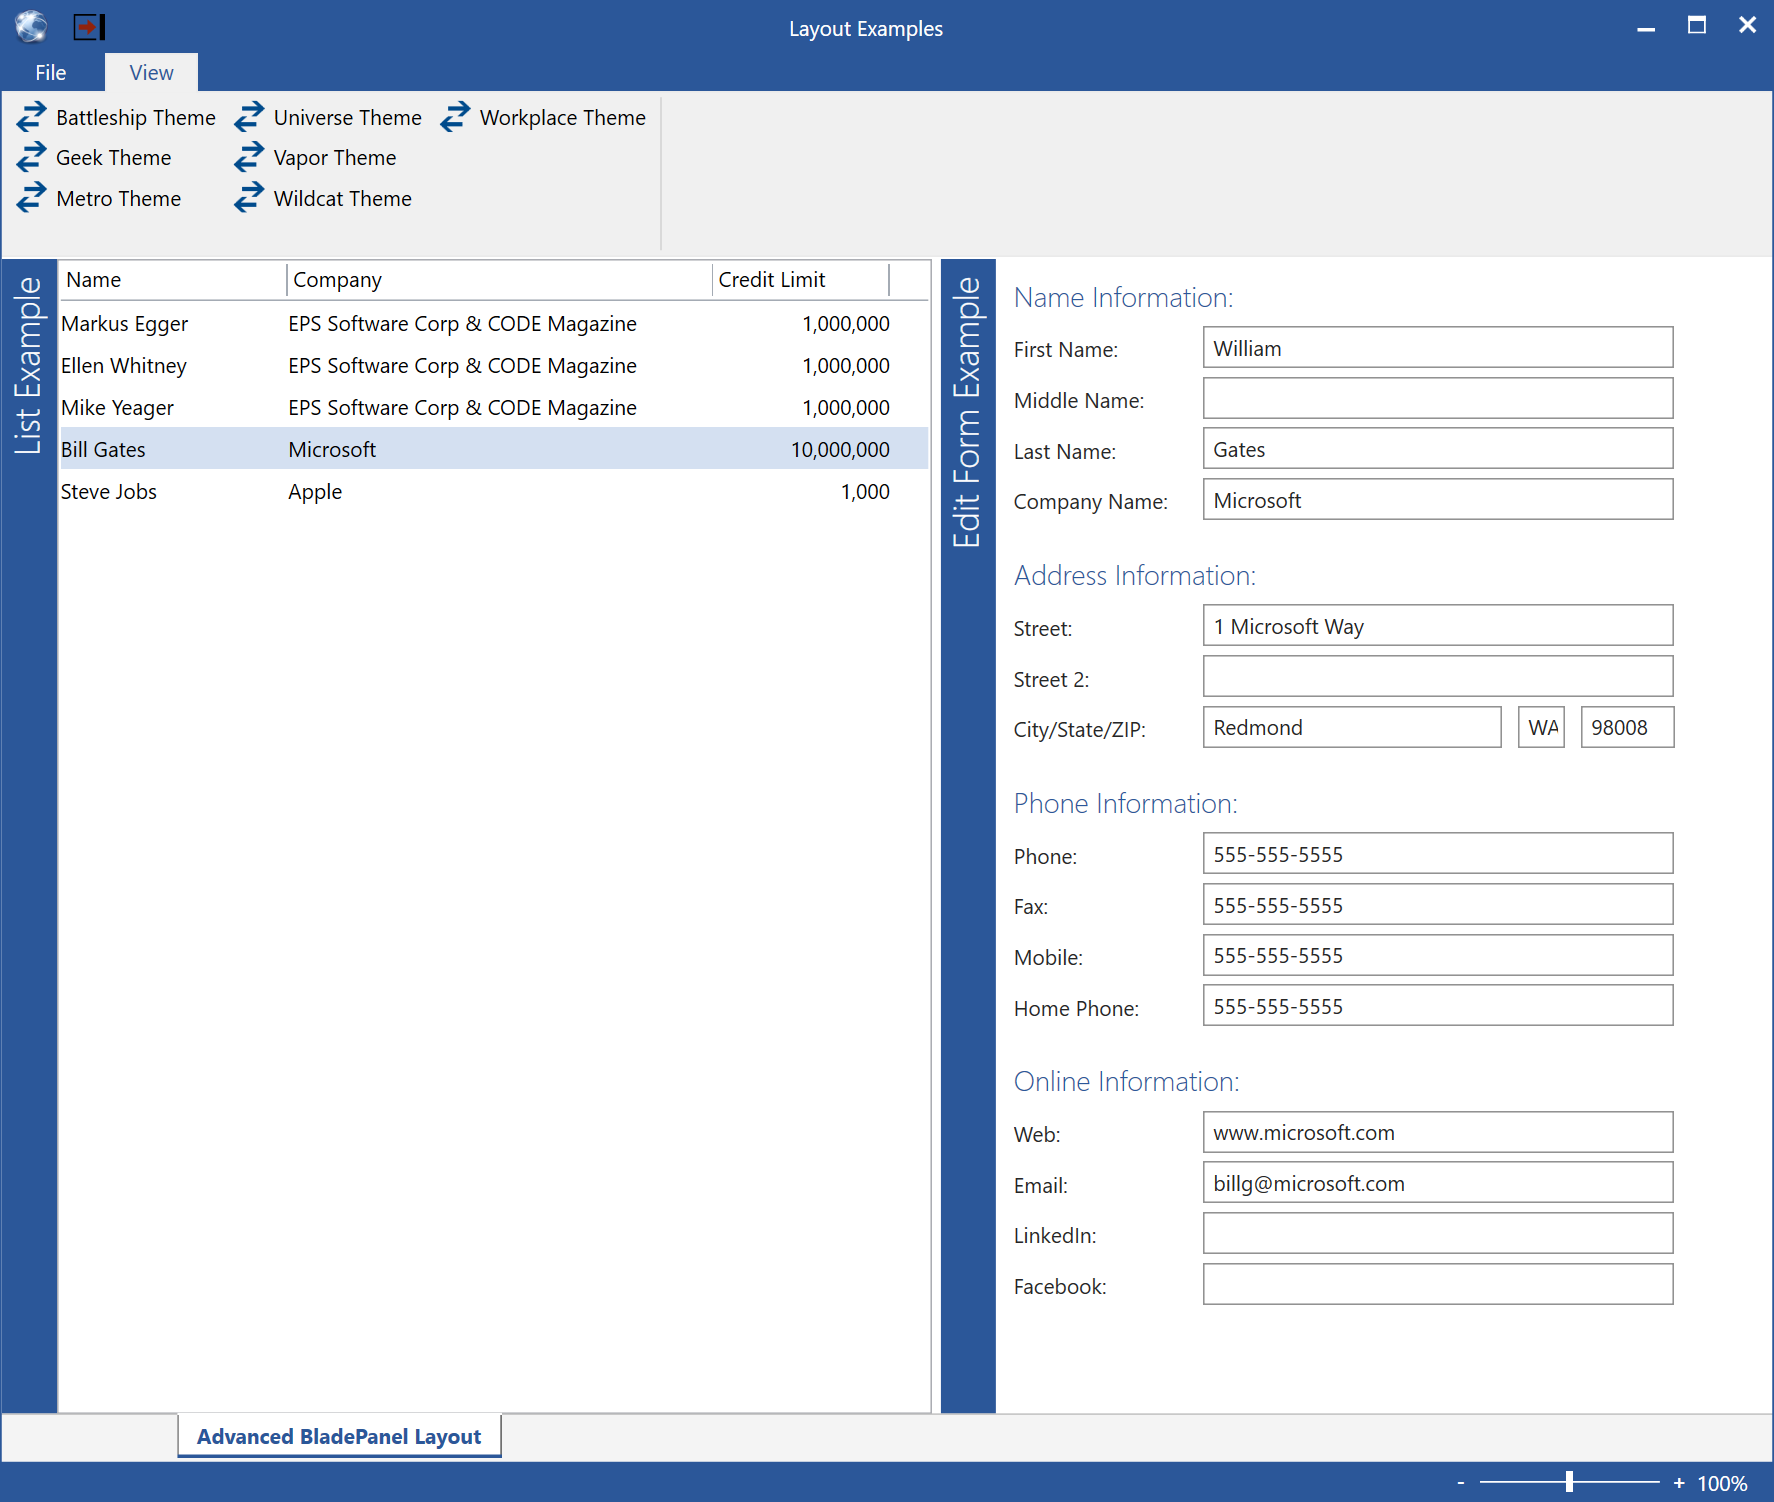Click the red arrow quick-access icon
This screenshot has width=1774, height=1502.
click(89, 27)
